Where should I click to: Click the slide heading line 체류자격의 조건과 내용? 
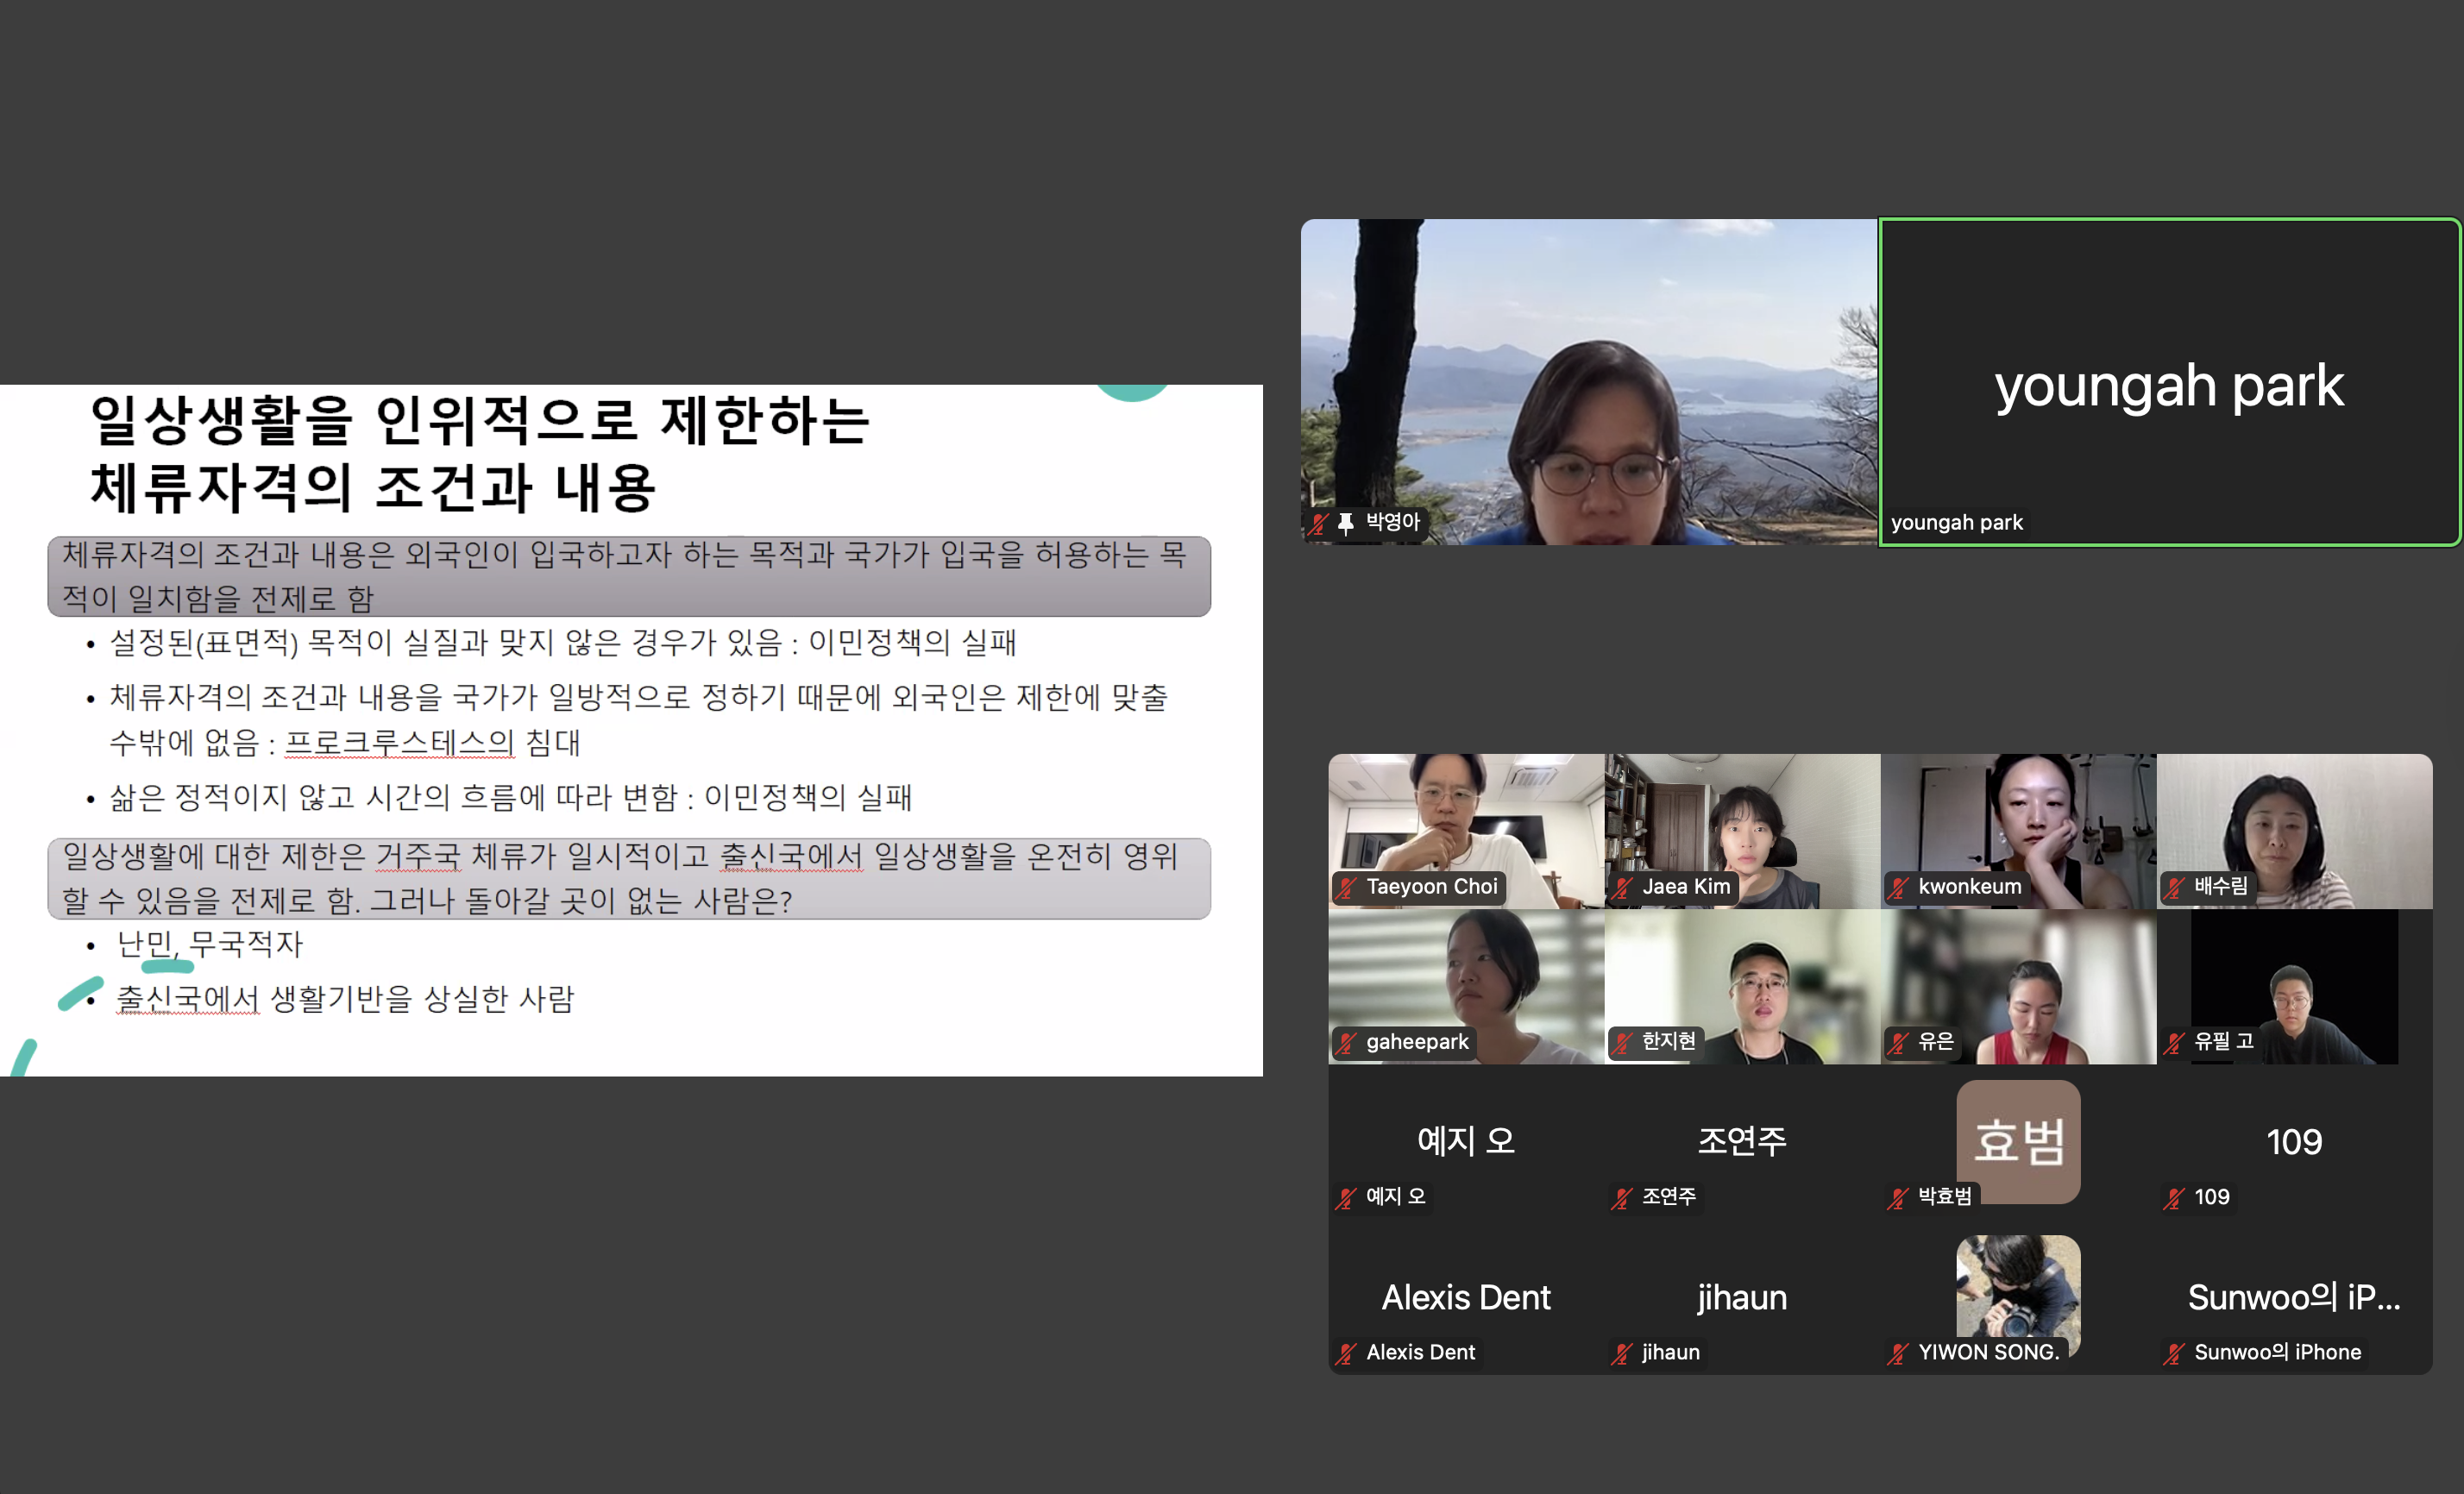[373, 489]
